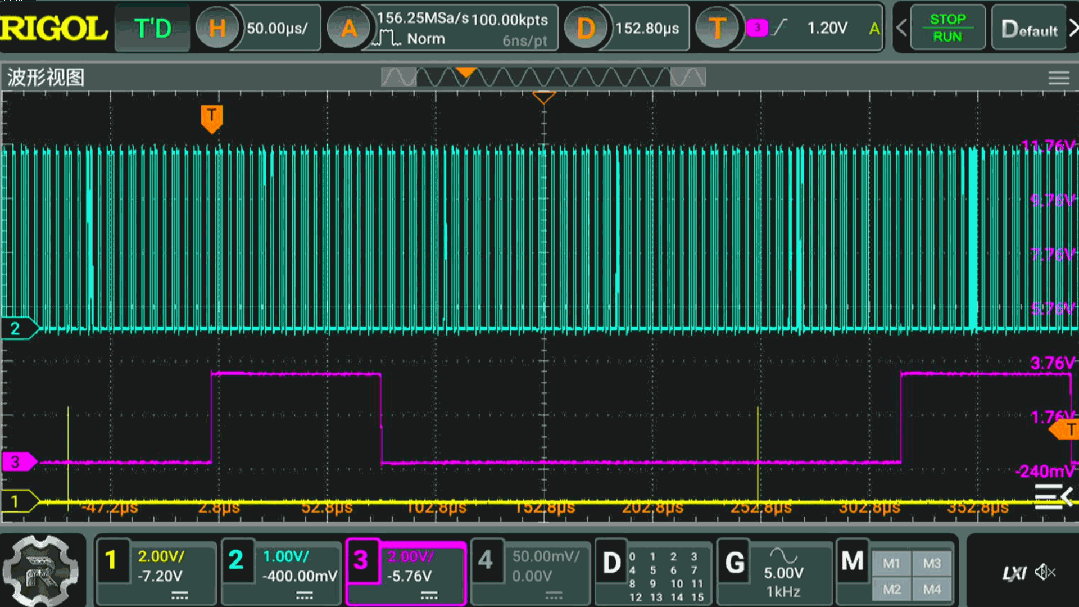Expand the collapsed top bar left arrow
1079x607 pixels.
click(x=900, y=28)
